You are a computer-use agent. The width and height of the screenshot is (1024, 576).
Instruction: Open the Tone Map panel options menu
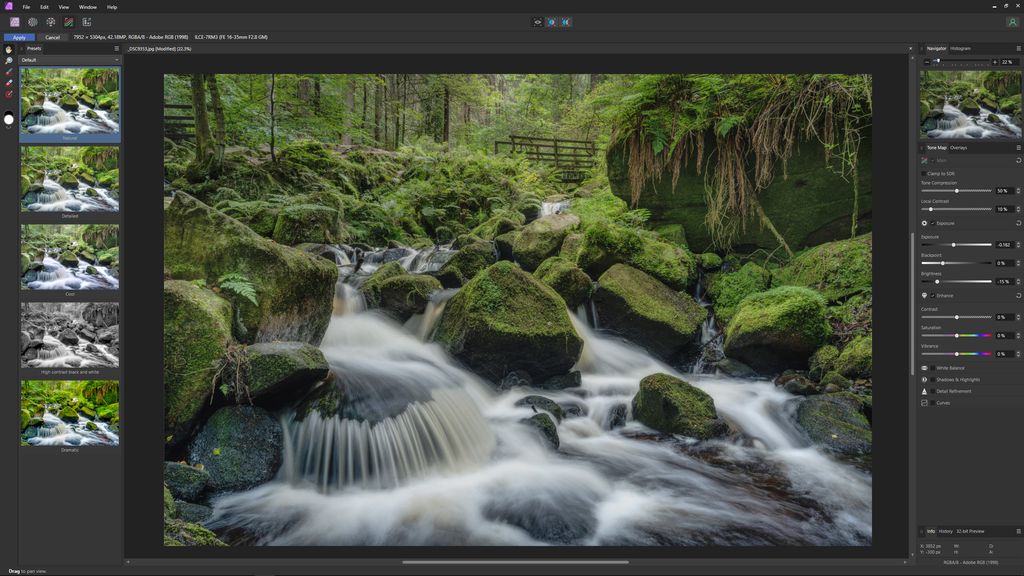tap(1018, 148)
